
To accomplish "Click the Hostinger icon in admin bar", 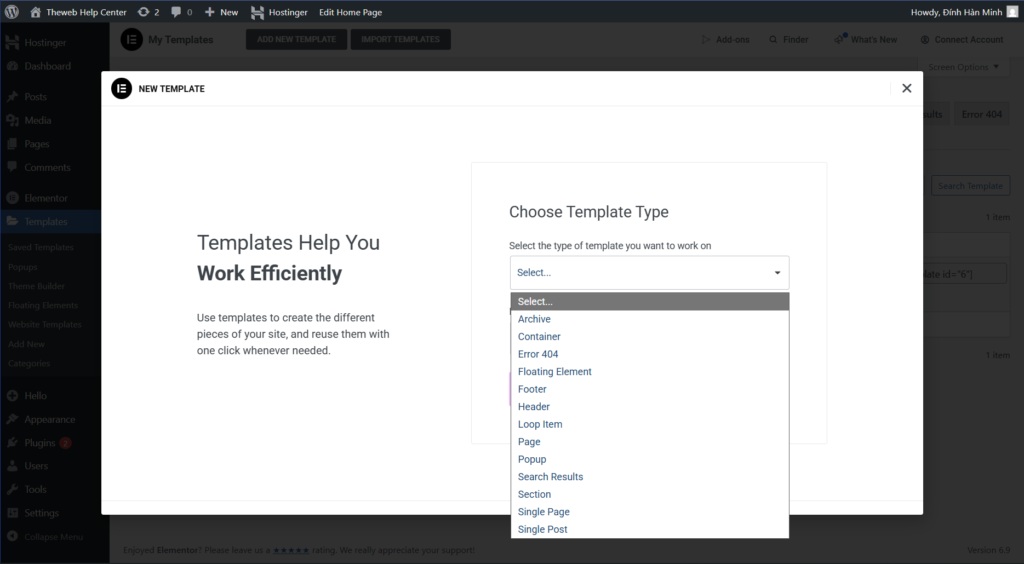I will [258, 12].
